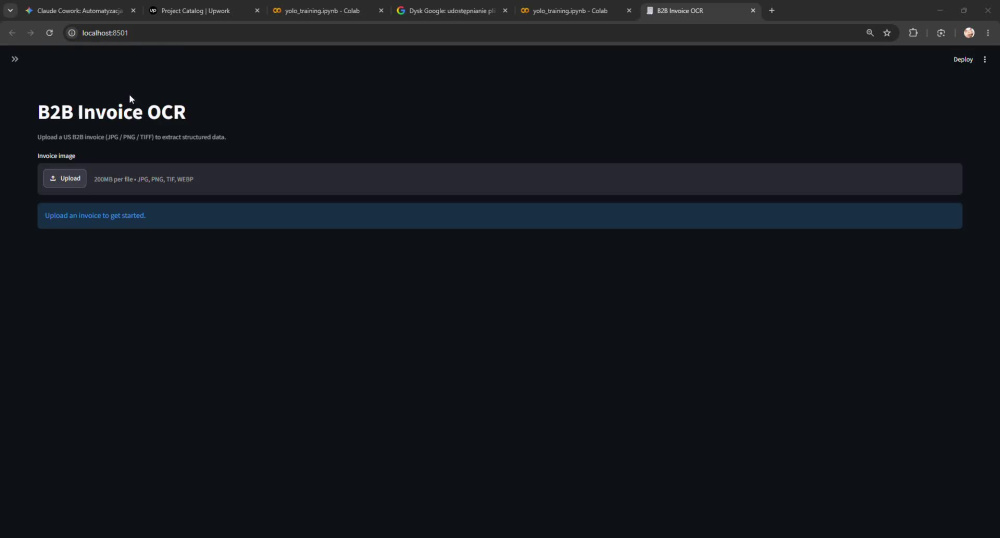Close the Claude Cowork tab
Screen dimensions: 1000x538
coord(133,11)
